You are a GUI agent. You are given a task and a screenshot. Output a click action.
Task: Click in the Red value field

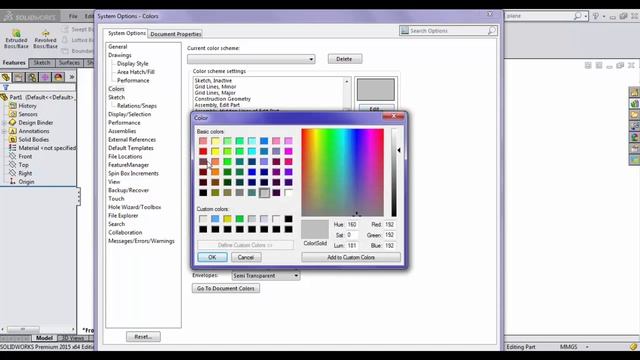pyautogui.click(x=390, y=225)
